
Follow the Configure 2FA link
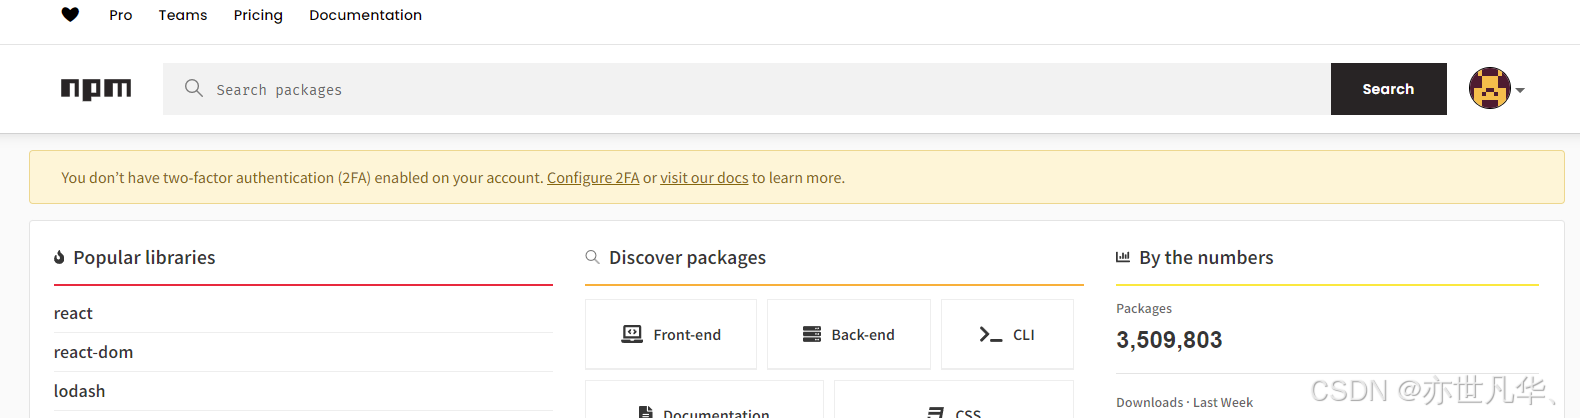pos(593,178)
